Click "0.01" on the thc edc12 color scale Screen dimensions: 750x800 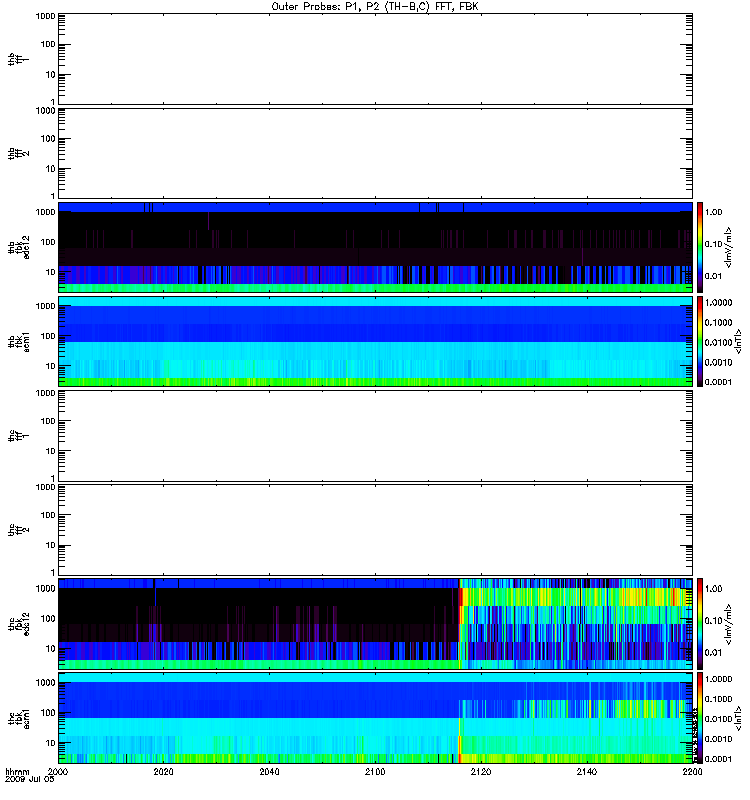[x=714, y=653]
